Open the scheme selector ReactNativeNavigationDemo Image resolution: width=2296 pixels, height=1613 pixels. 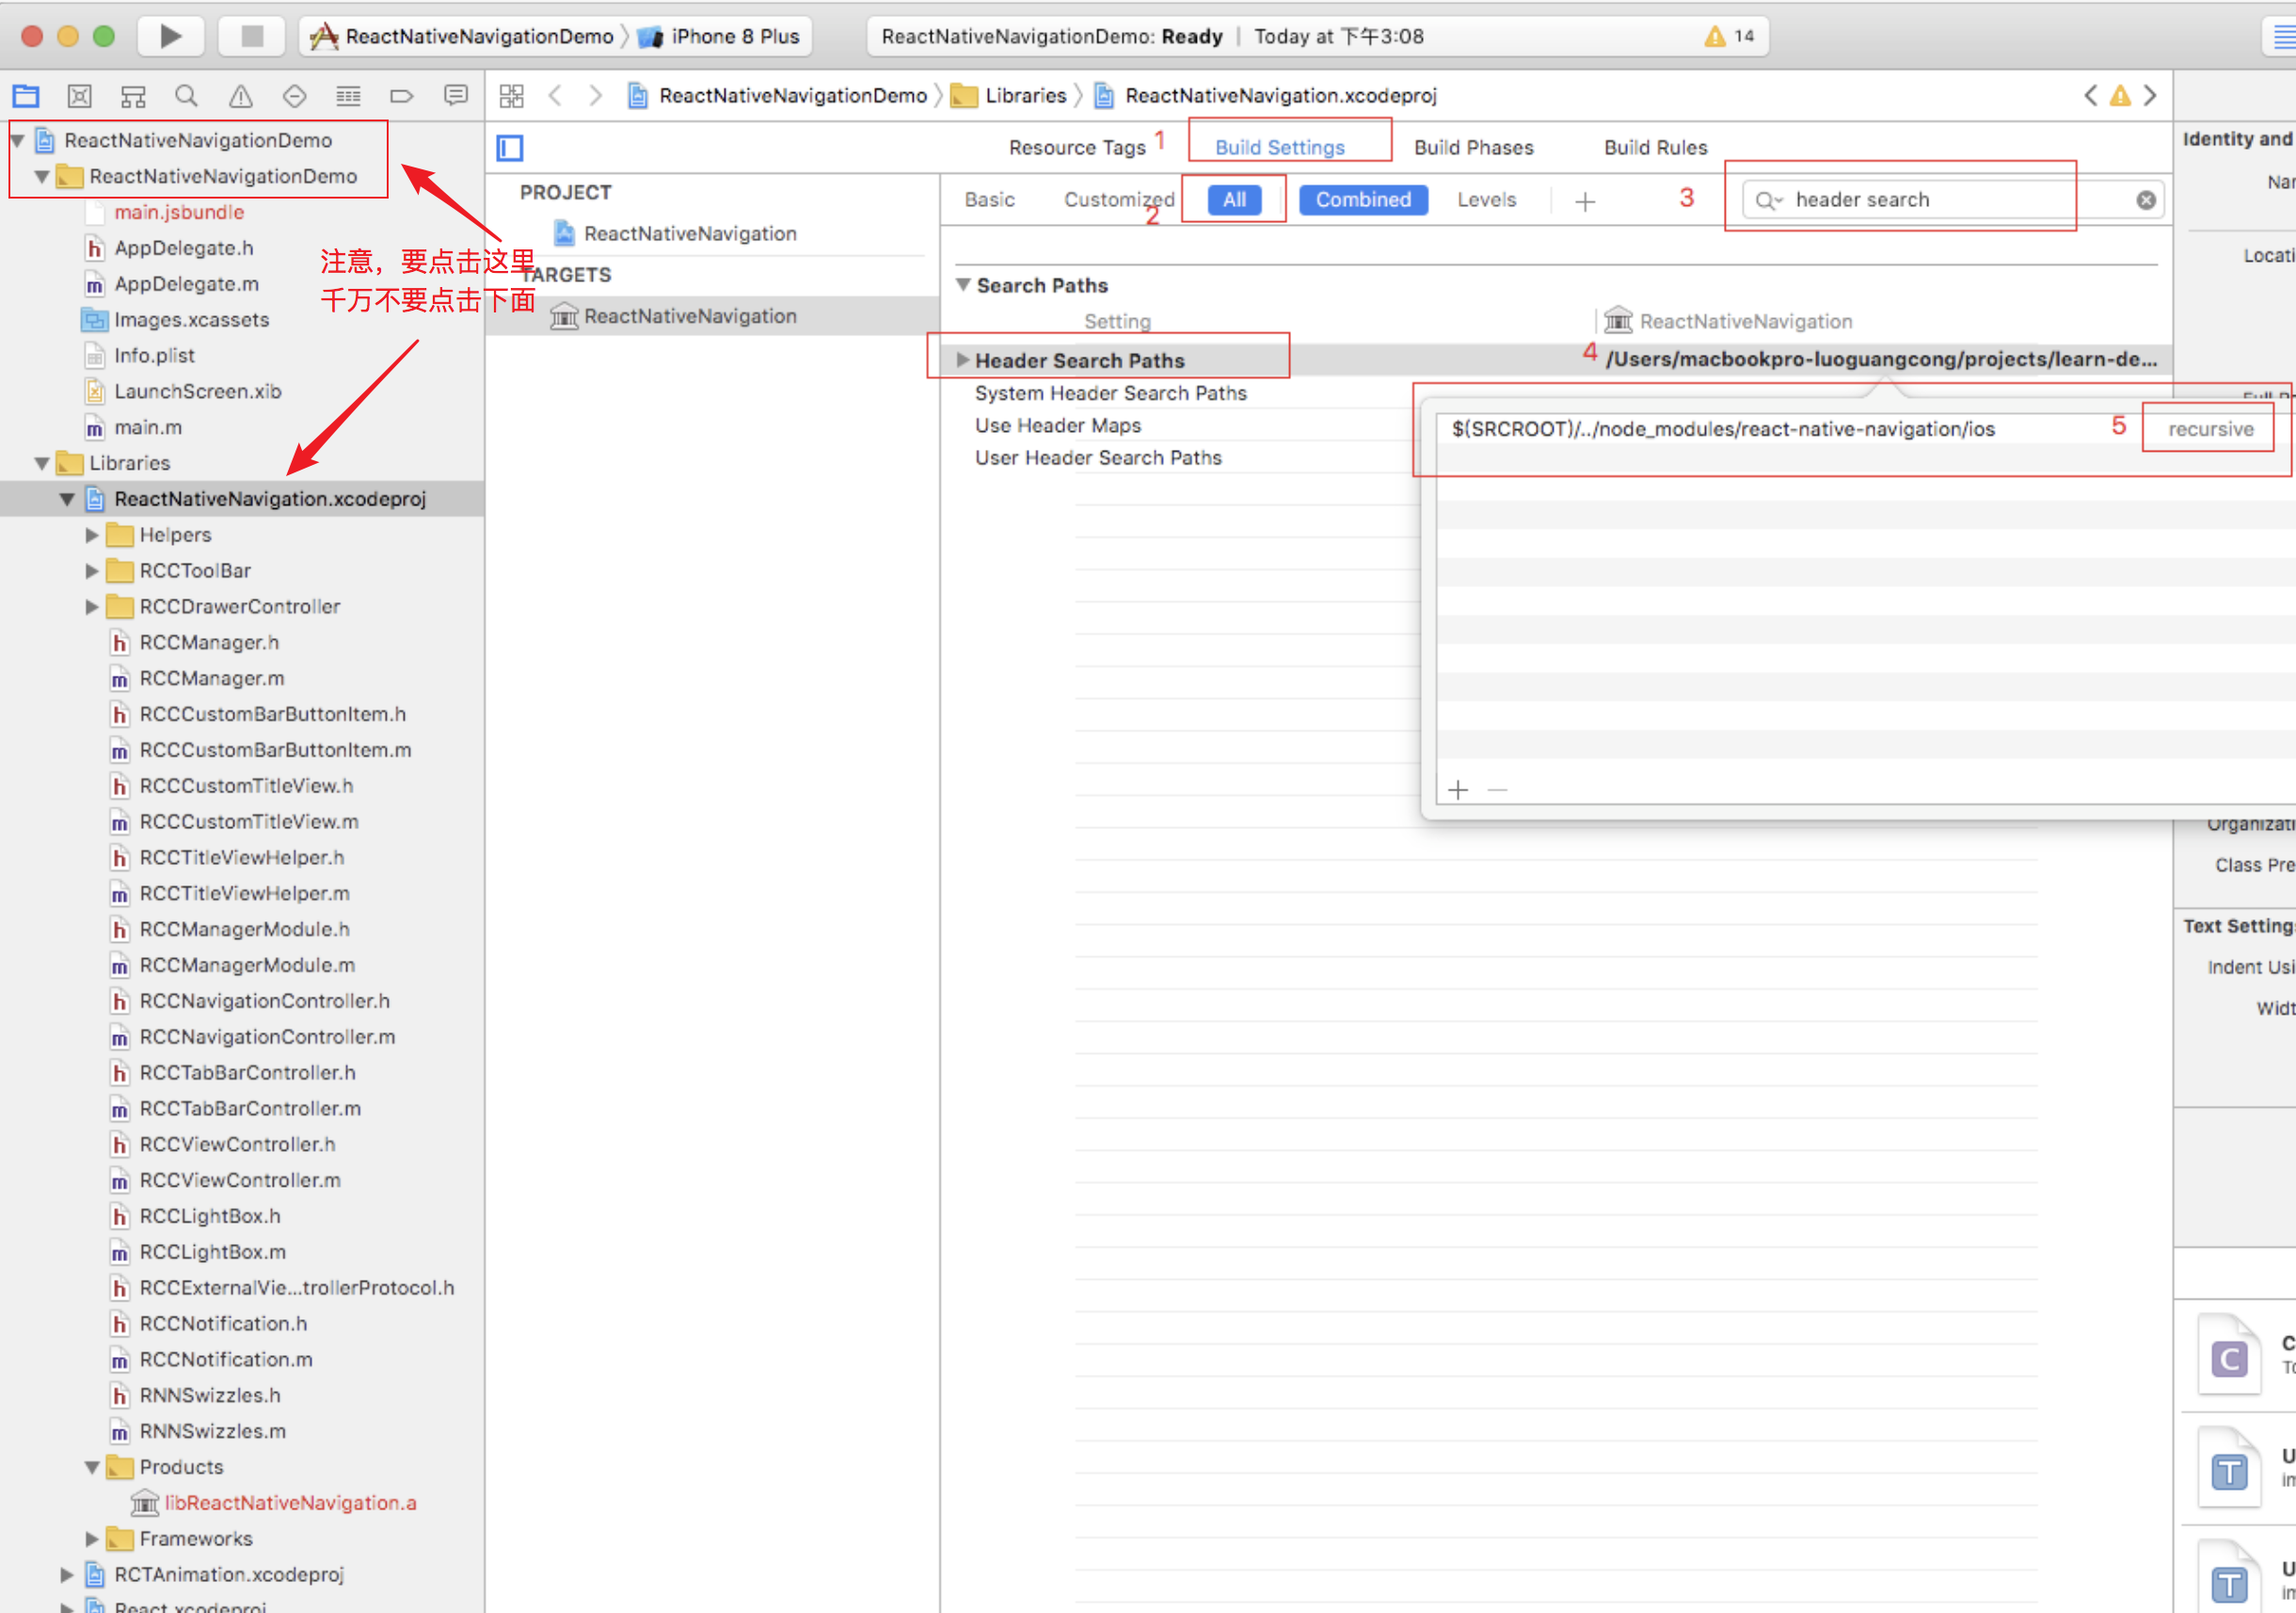pos(462,36)
